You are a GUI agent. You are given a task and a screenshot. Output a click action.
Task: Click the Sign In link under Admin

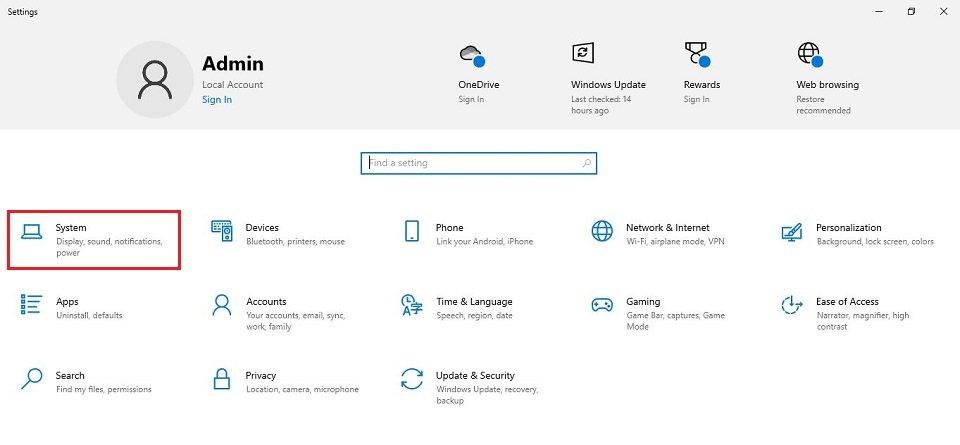(217, 100)
